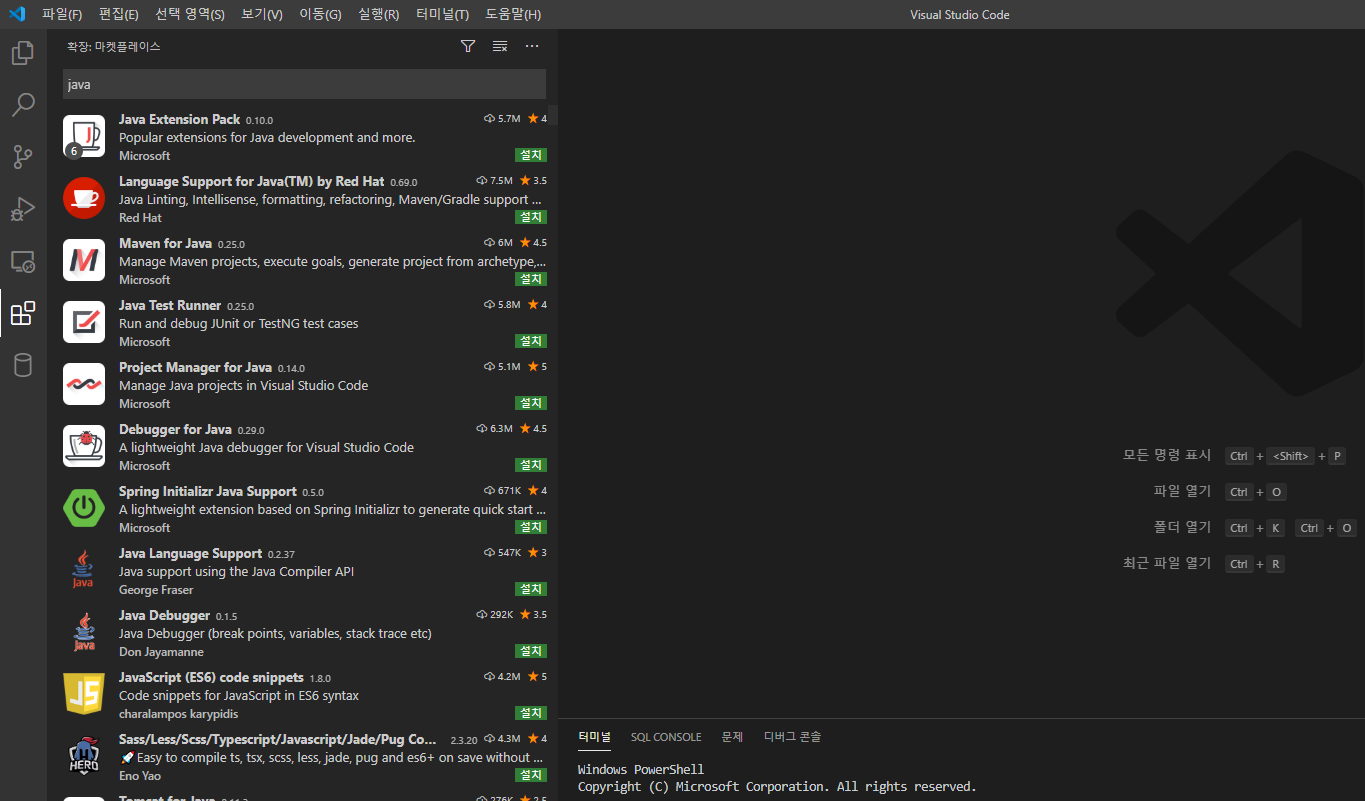Switch to the 문제 panel tab
1365x801 pixels.
tap(732, 737)
